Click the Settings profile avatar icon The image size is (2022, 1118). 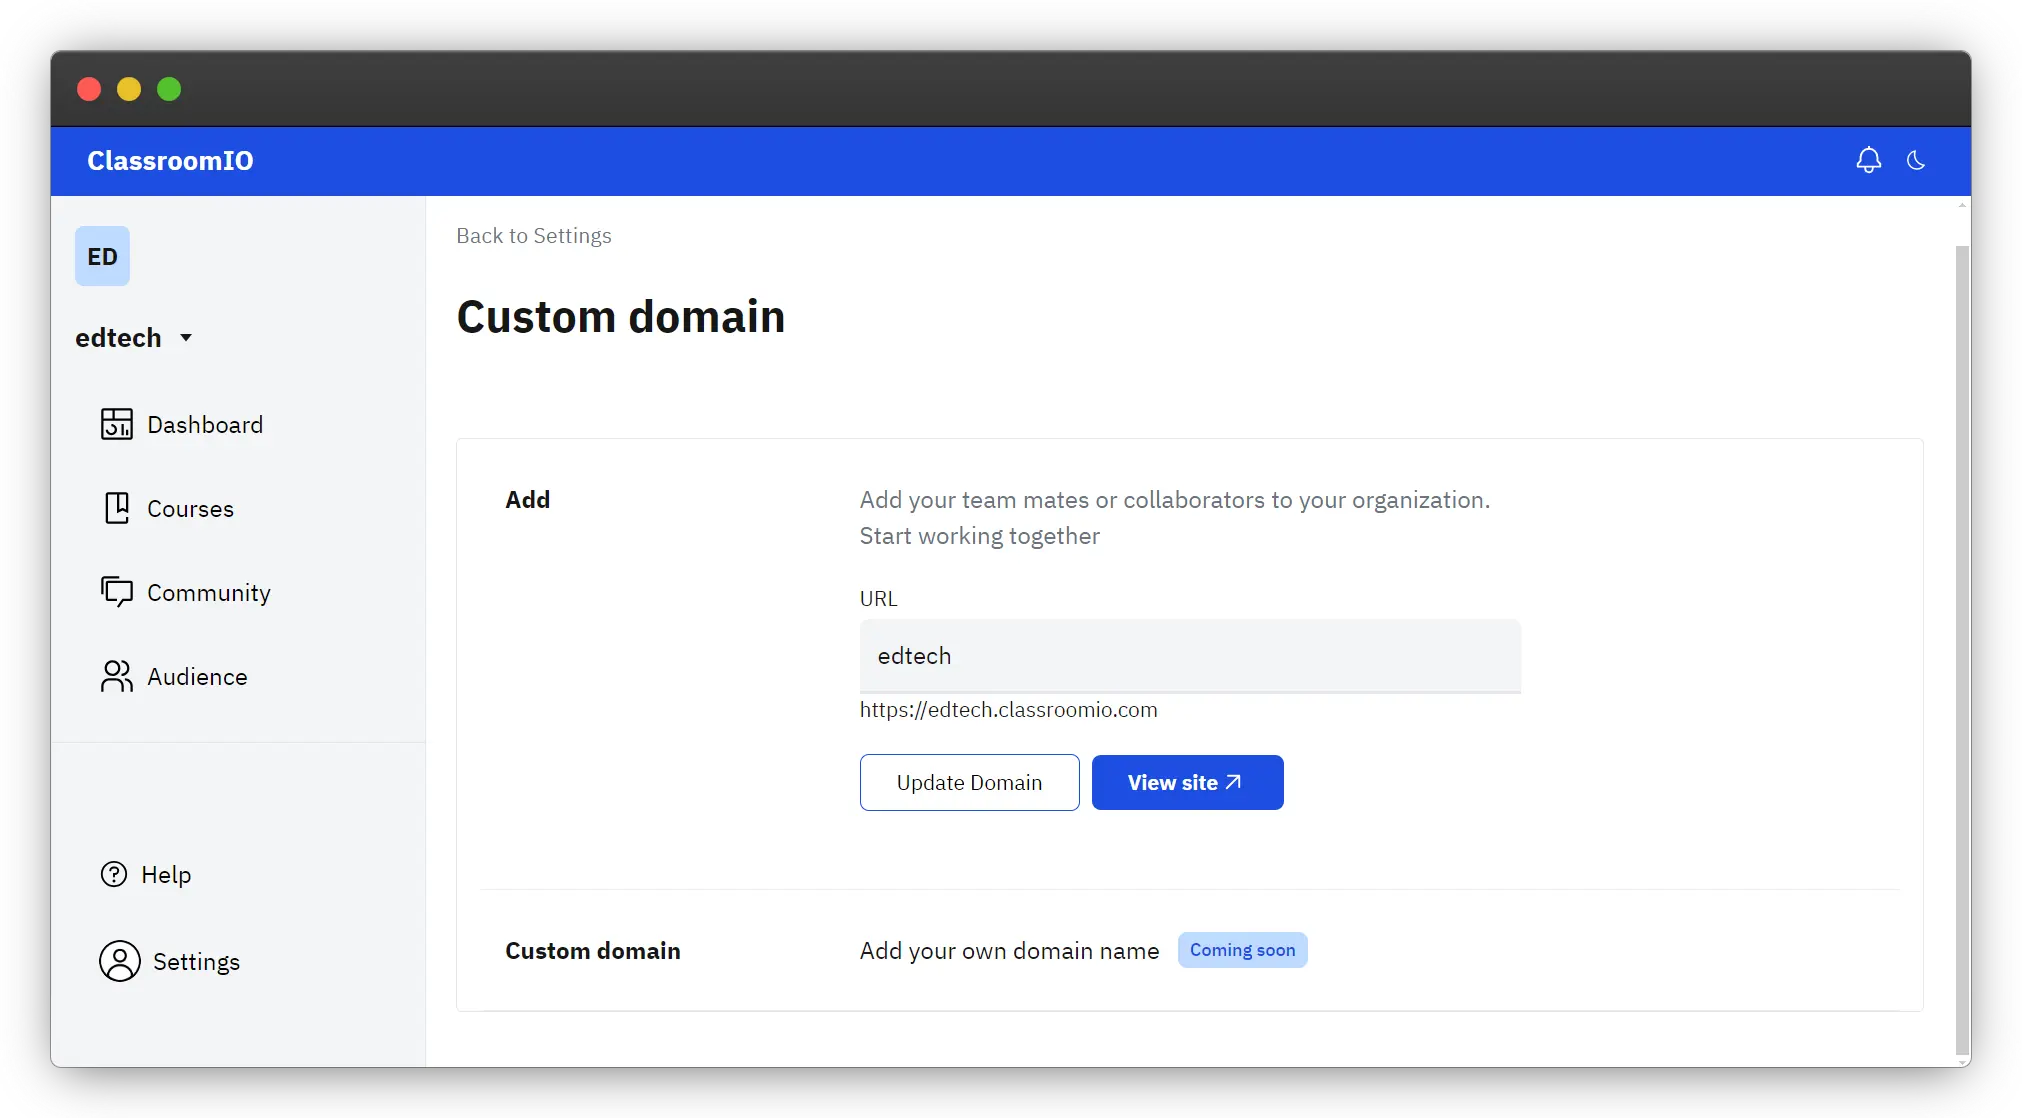(120, 961)
